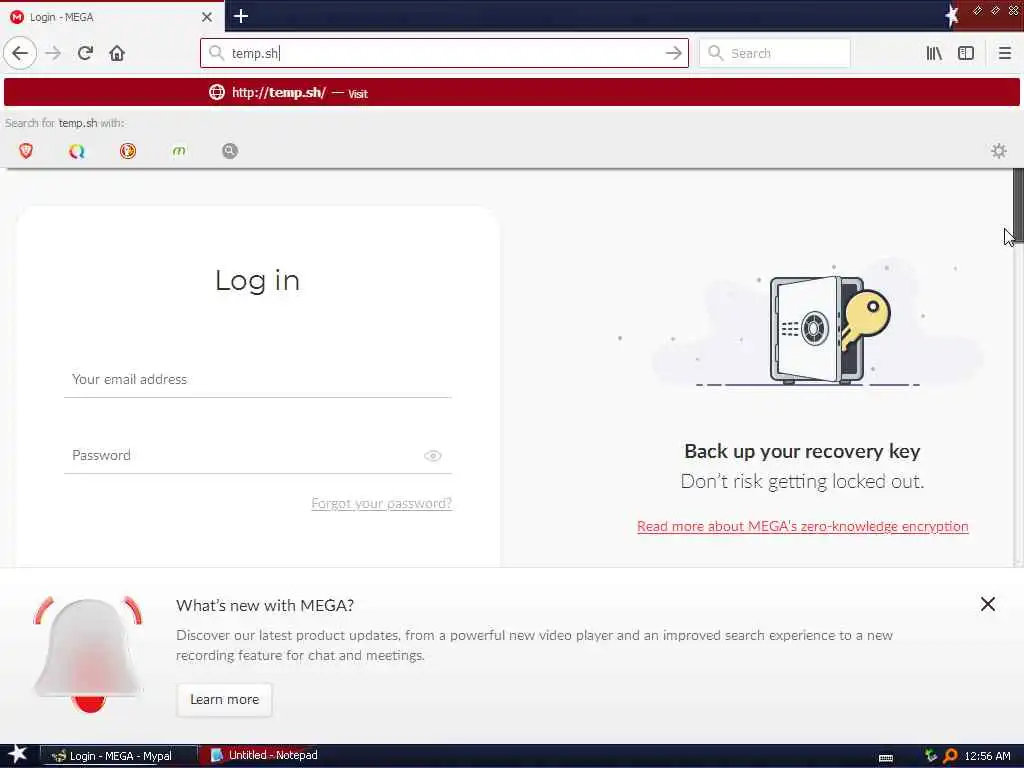
Task: Click the browser Search box
Action: tap(775, 53)
